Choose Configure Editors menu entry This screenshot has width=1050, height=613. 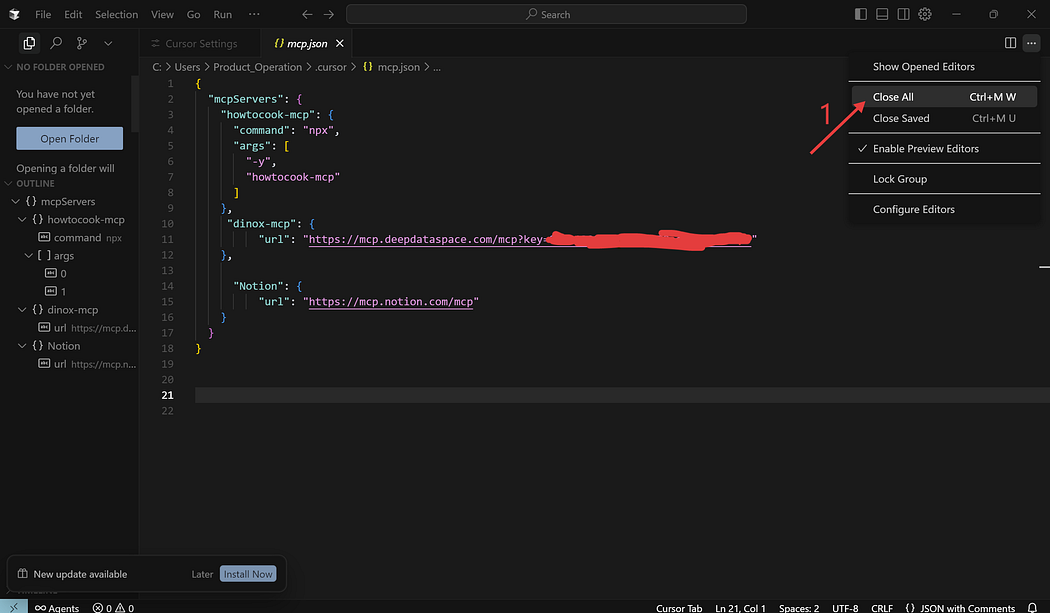point(944,209)
